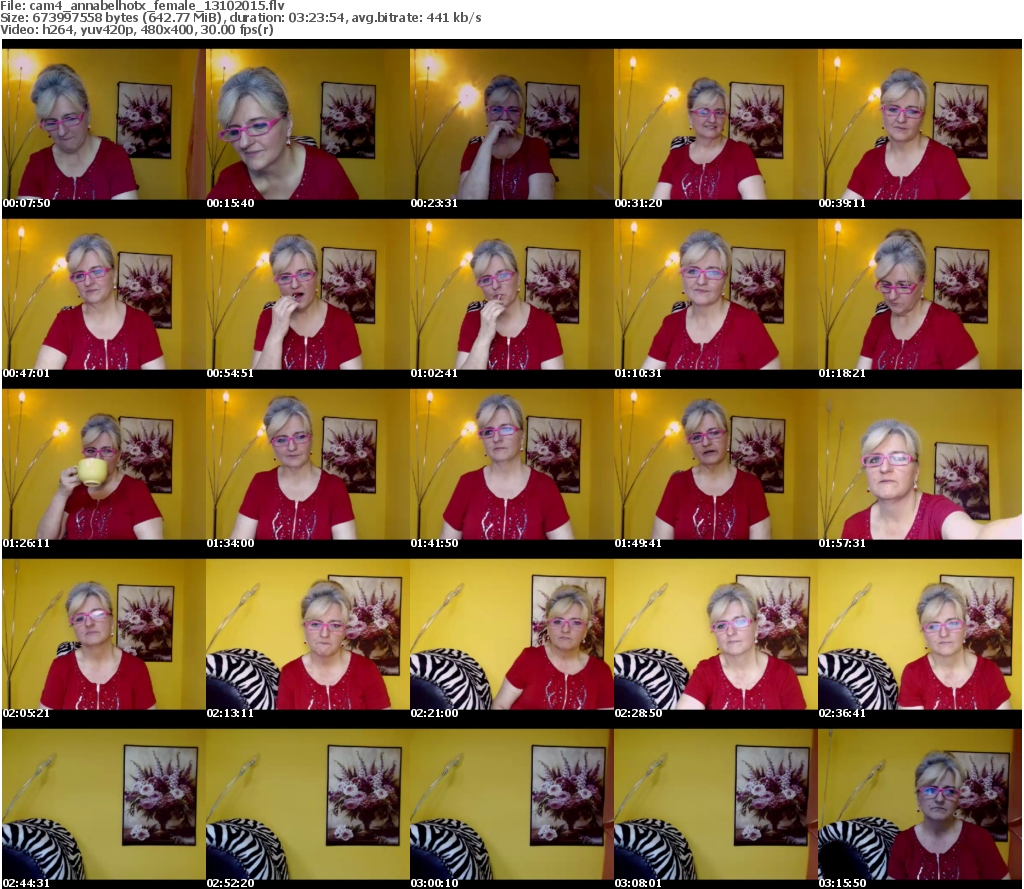The width and height of the screenshot is (1024, 889).
Task: Open the frame stamped 00:54:51
Action: coord(308,294)
